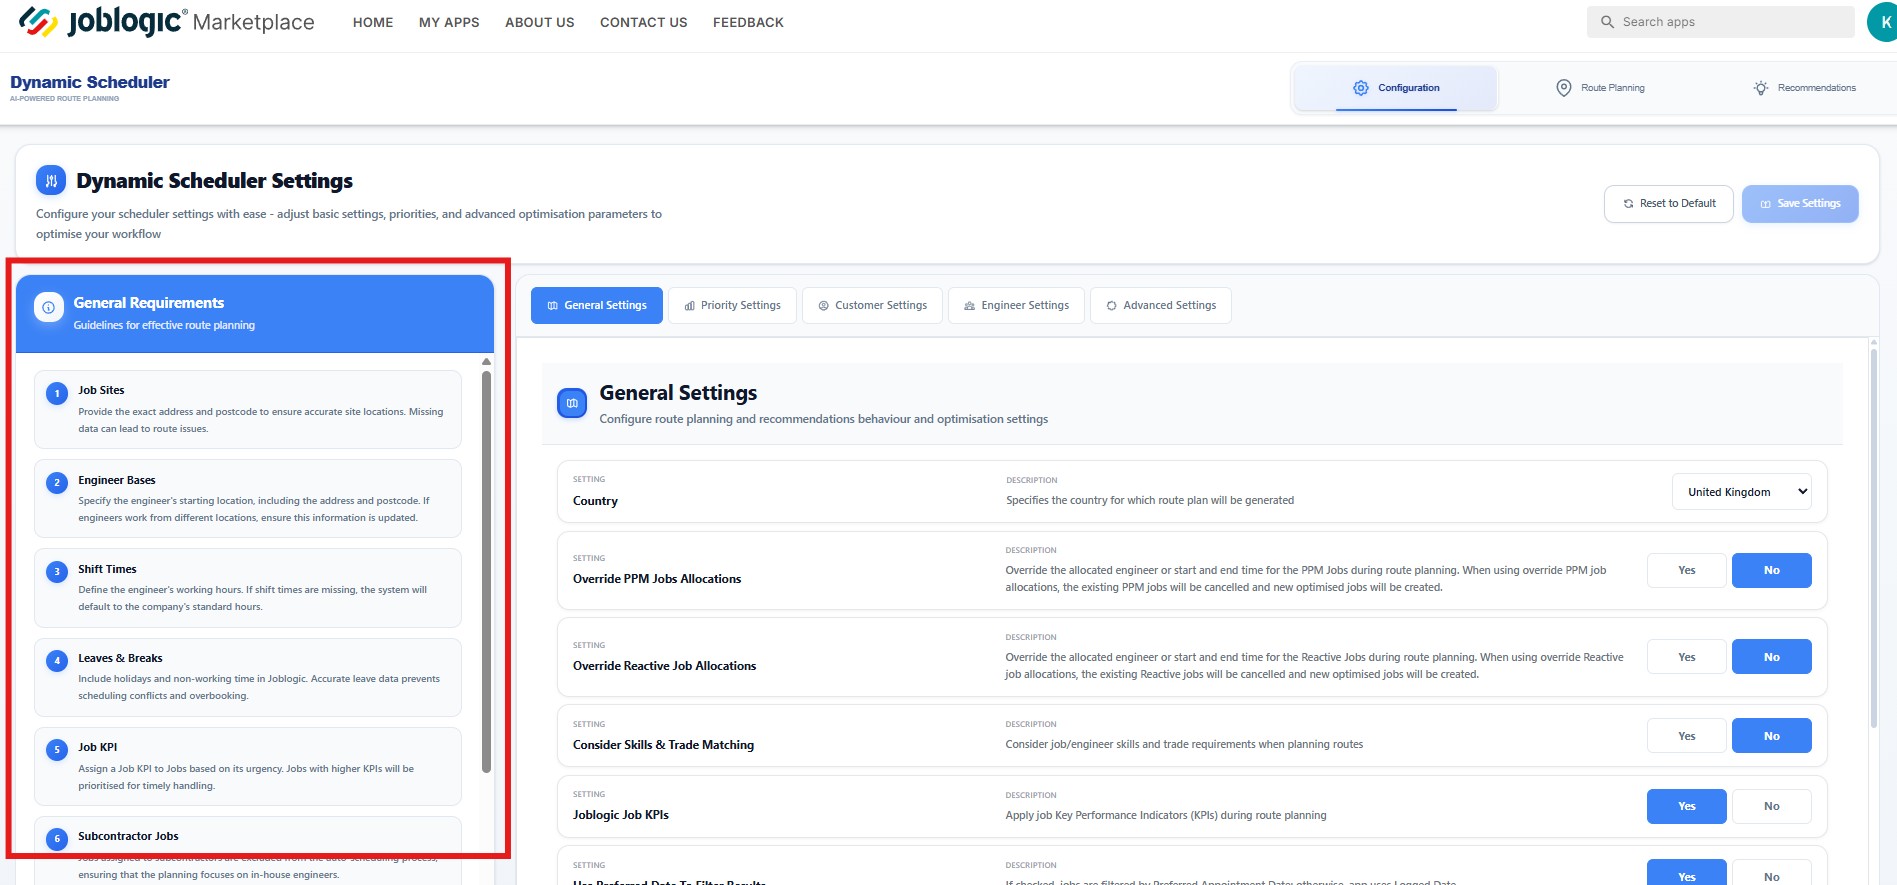Select the Advanced Settings tab
This screenshot has width=1897, height=885.
click(1160, 305)
